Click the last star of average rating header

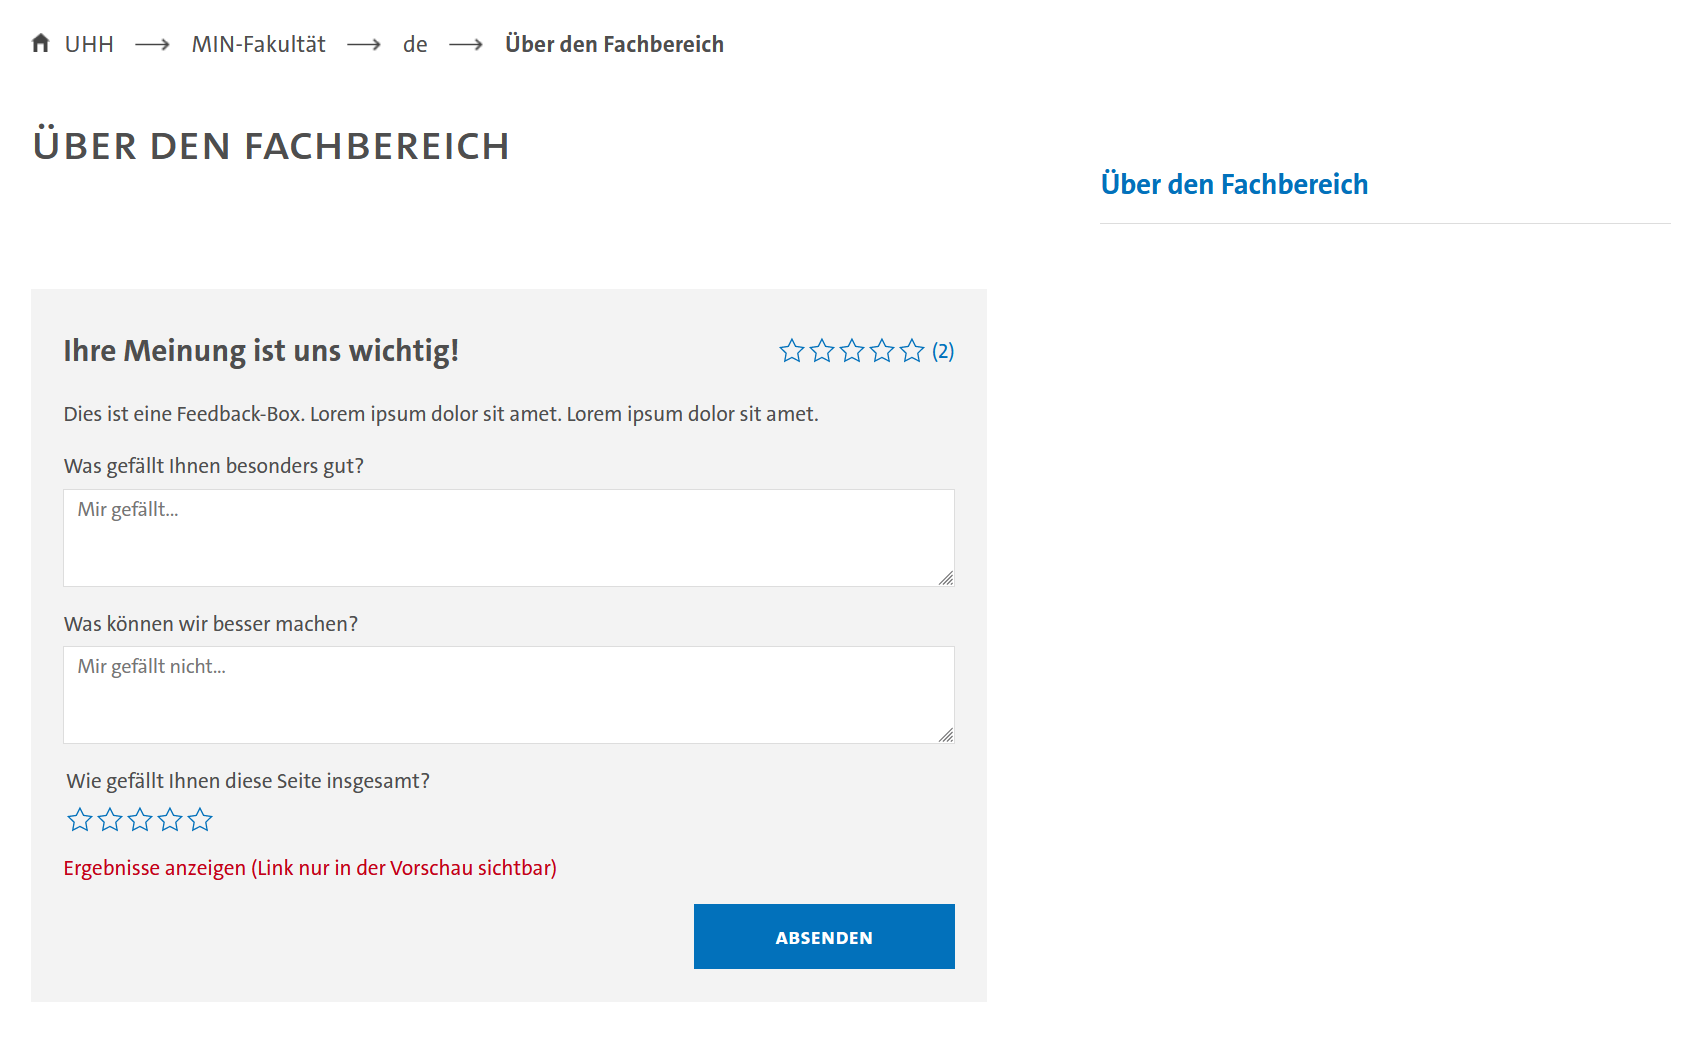pos(912,350)
